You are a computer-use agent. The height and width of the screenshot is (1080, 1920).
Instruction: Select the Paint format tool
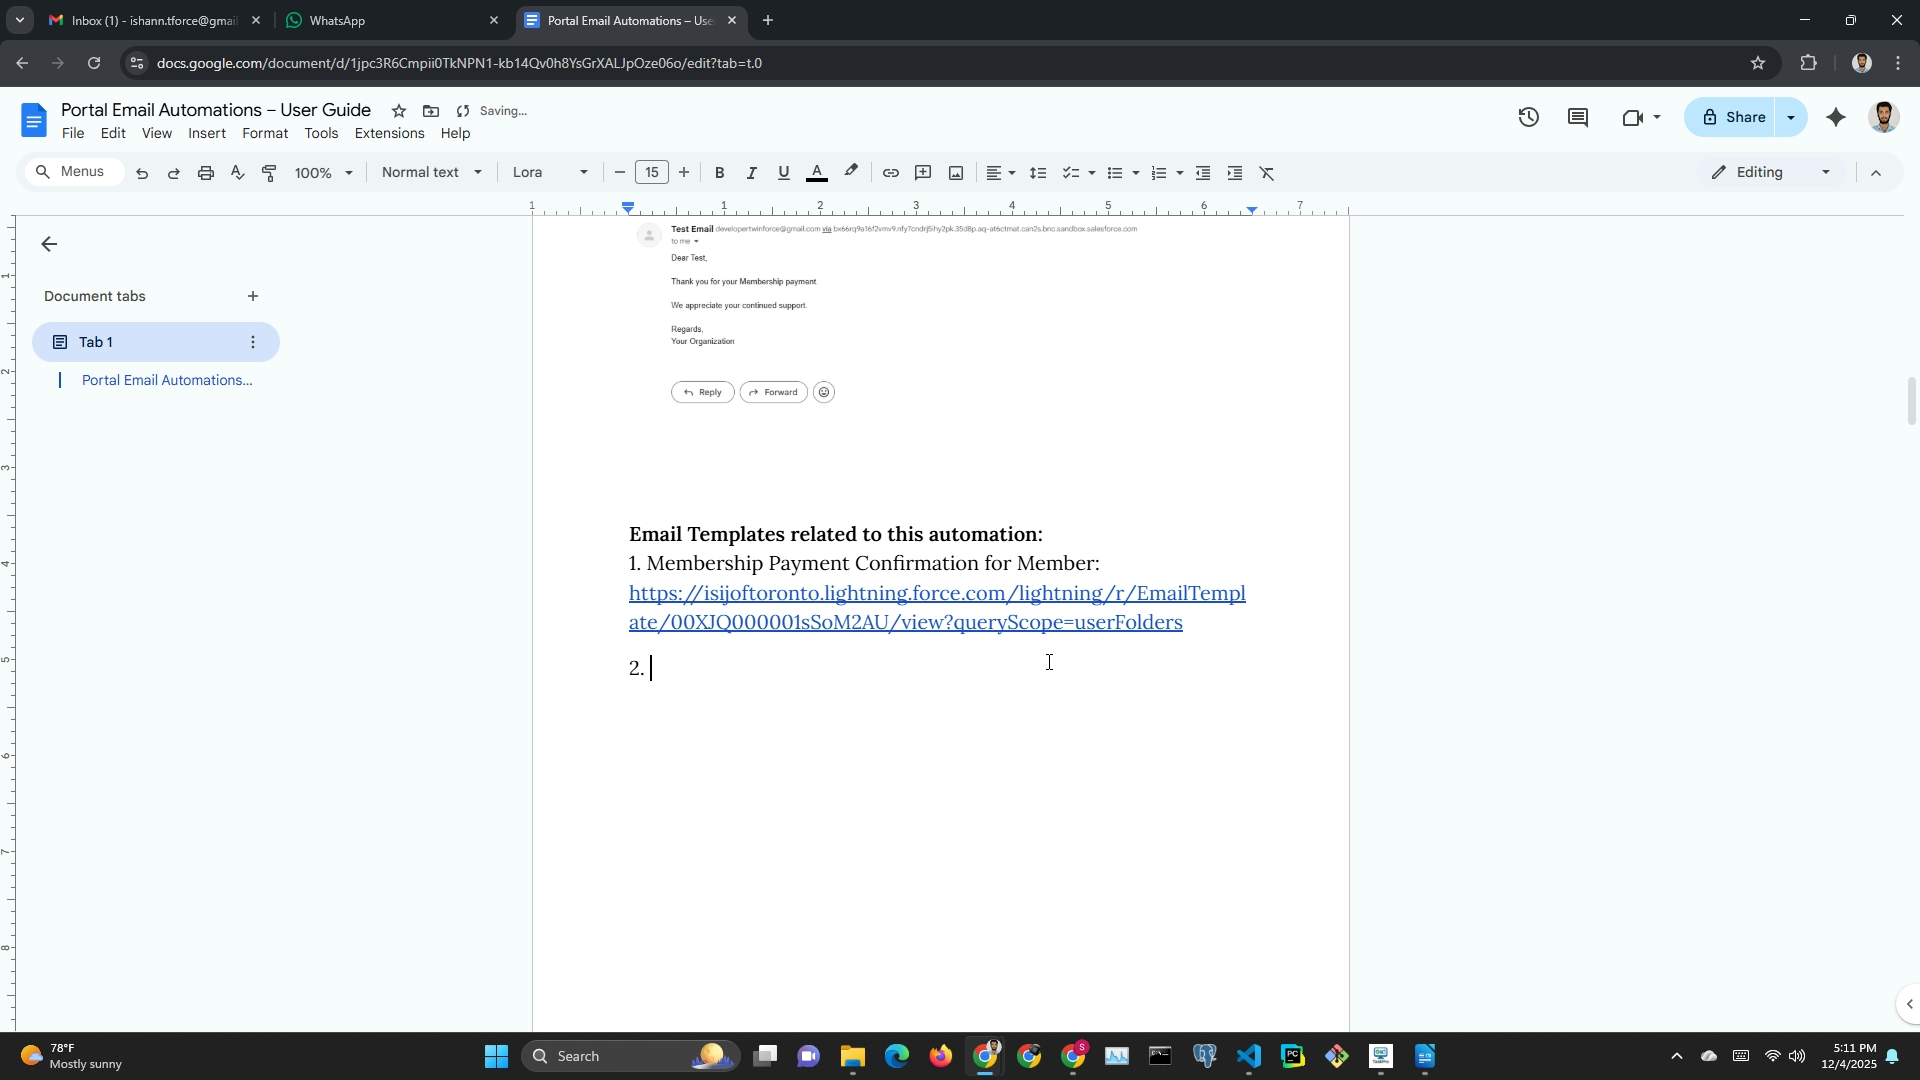[269, 173]
